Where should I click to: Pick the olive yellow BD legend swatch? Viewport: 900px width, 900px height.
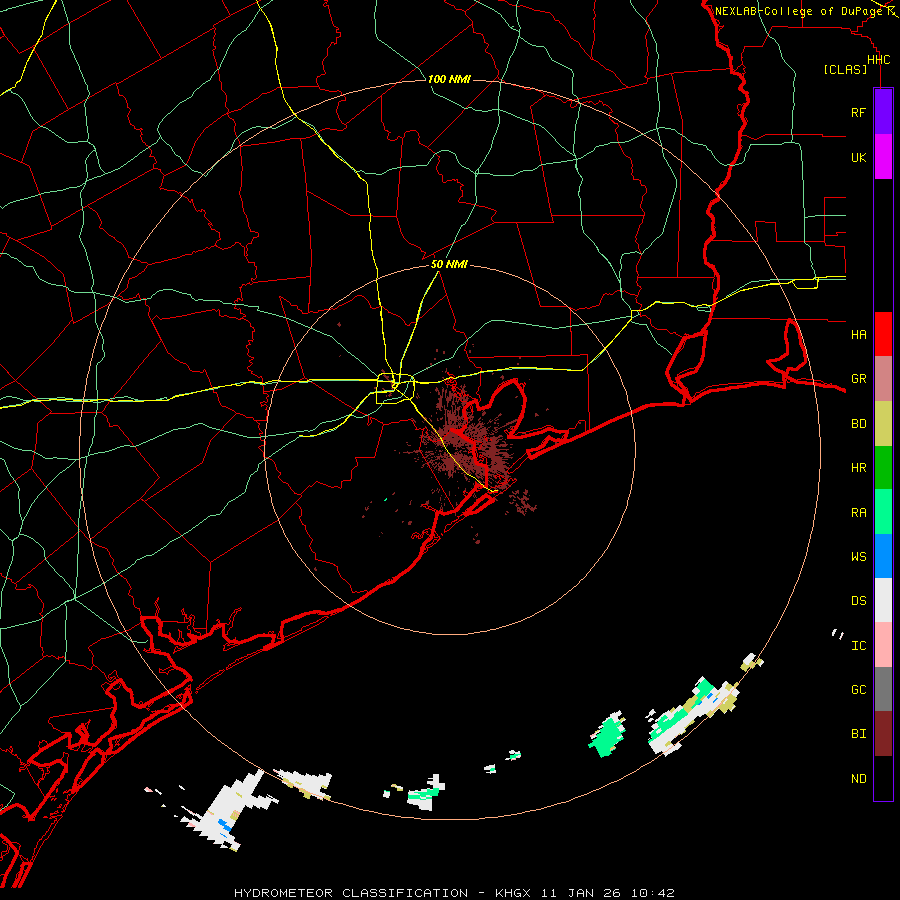(883, 424)
